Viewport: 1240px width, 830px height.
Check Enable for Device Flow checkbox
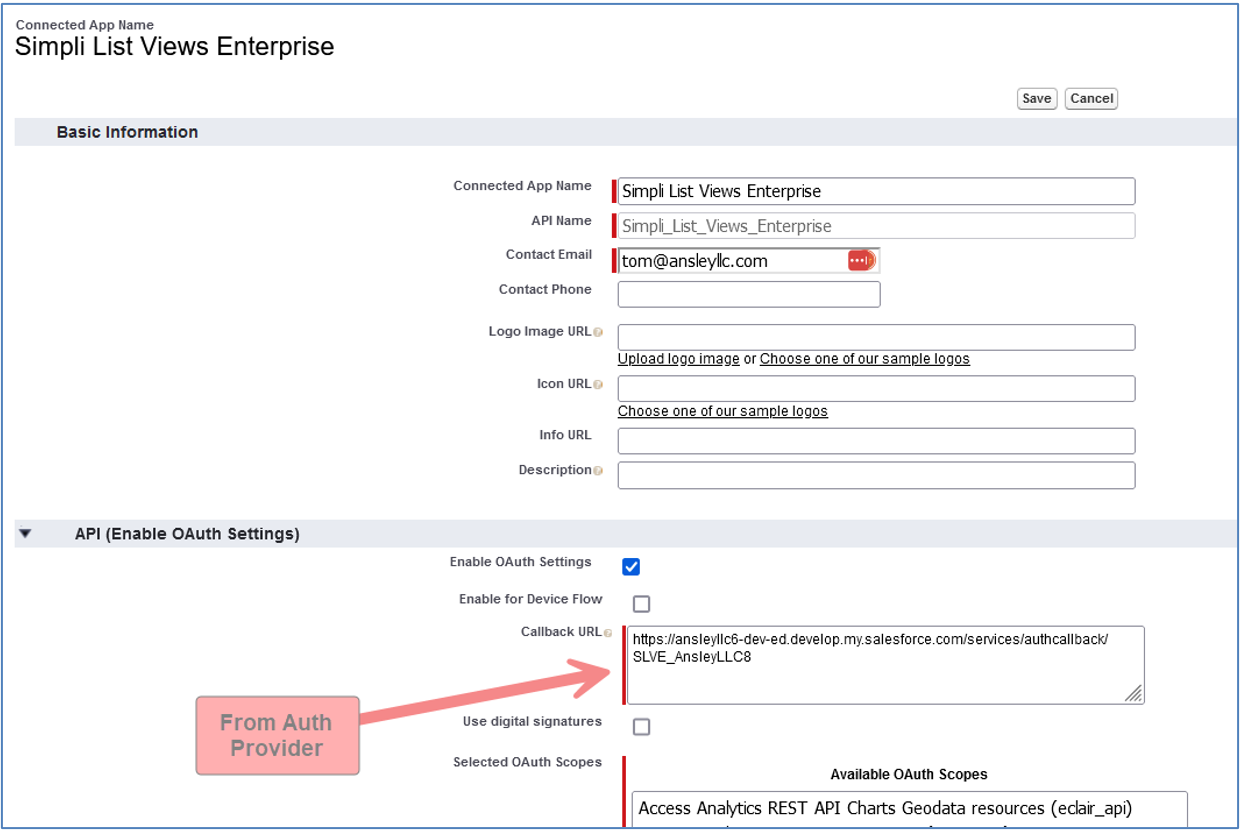click(x=641, y=604)
